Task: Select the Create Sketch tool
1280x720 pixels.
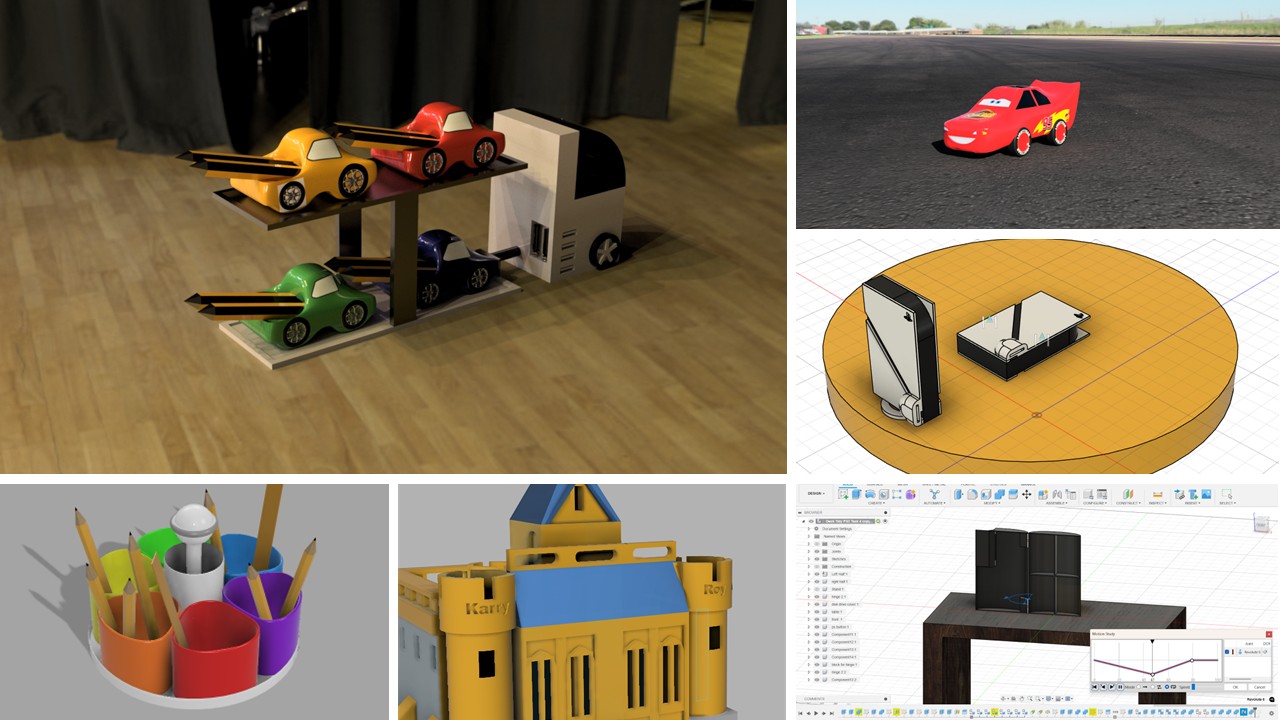Action: point(843,494)
